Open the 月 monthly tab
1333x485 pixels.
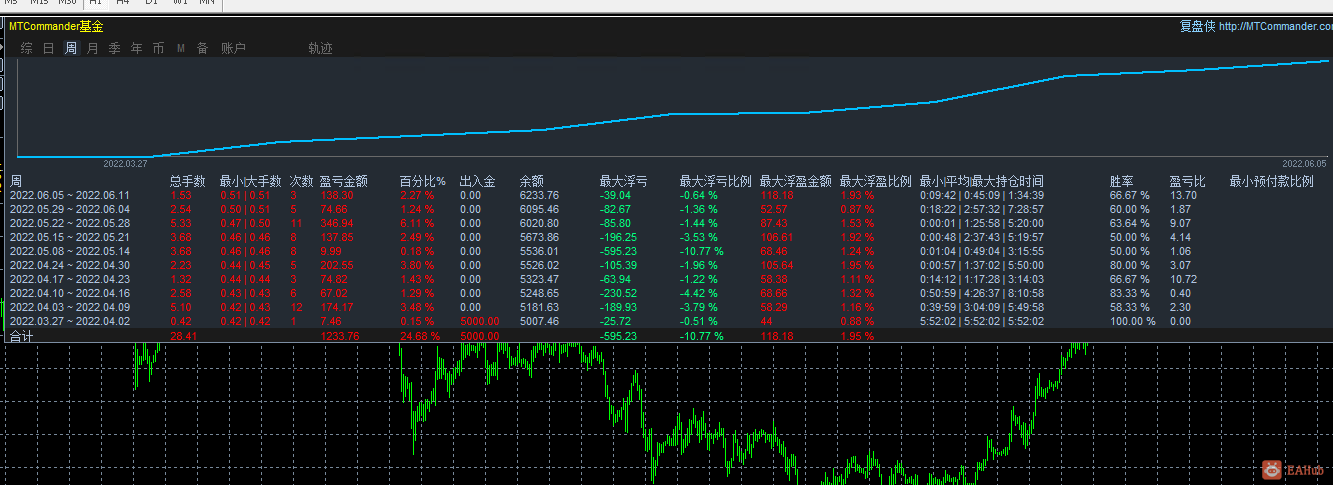click(93, 48)
